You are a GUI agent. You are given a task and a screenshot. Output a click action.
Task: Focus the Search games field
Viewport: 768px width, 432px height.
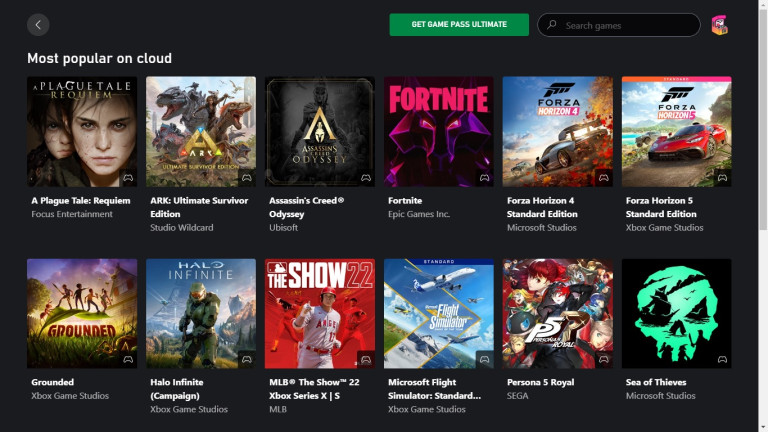tap(619, 25)
